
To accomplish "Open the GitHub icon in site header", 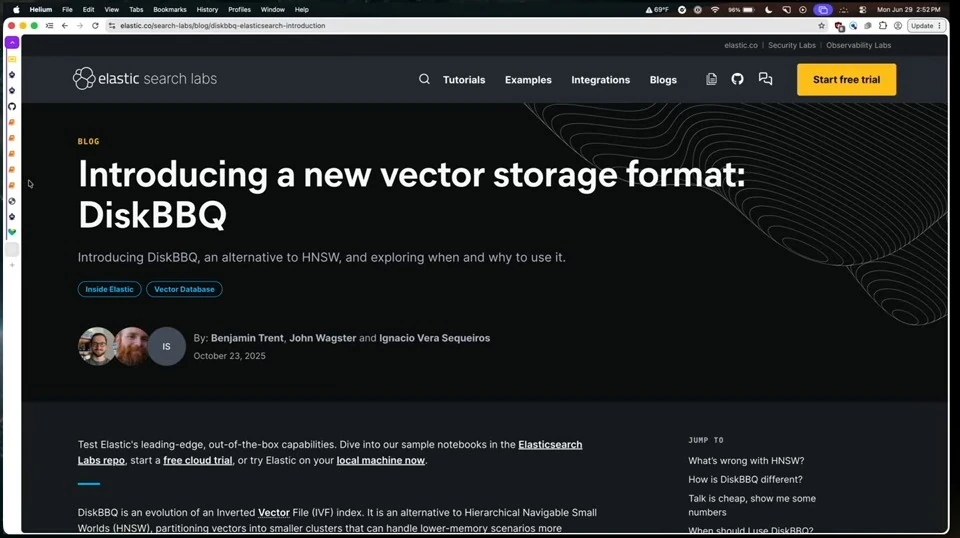I will coord(737,79).
